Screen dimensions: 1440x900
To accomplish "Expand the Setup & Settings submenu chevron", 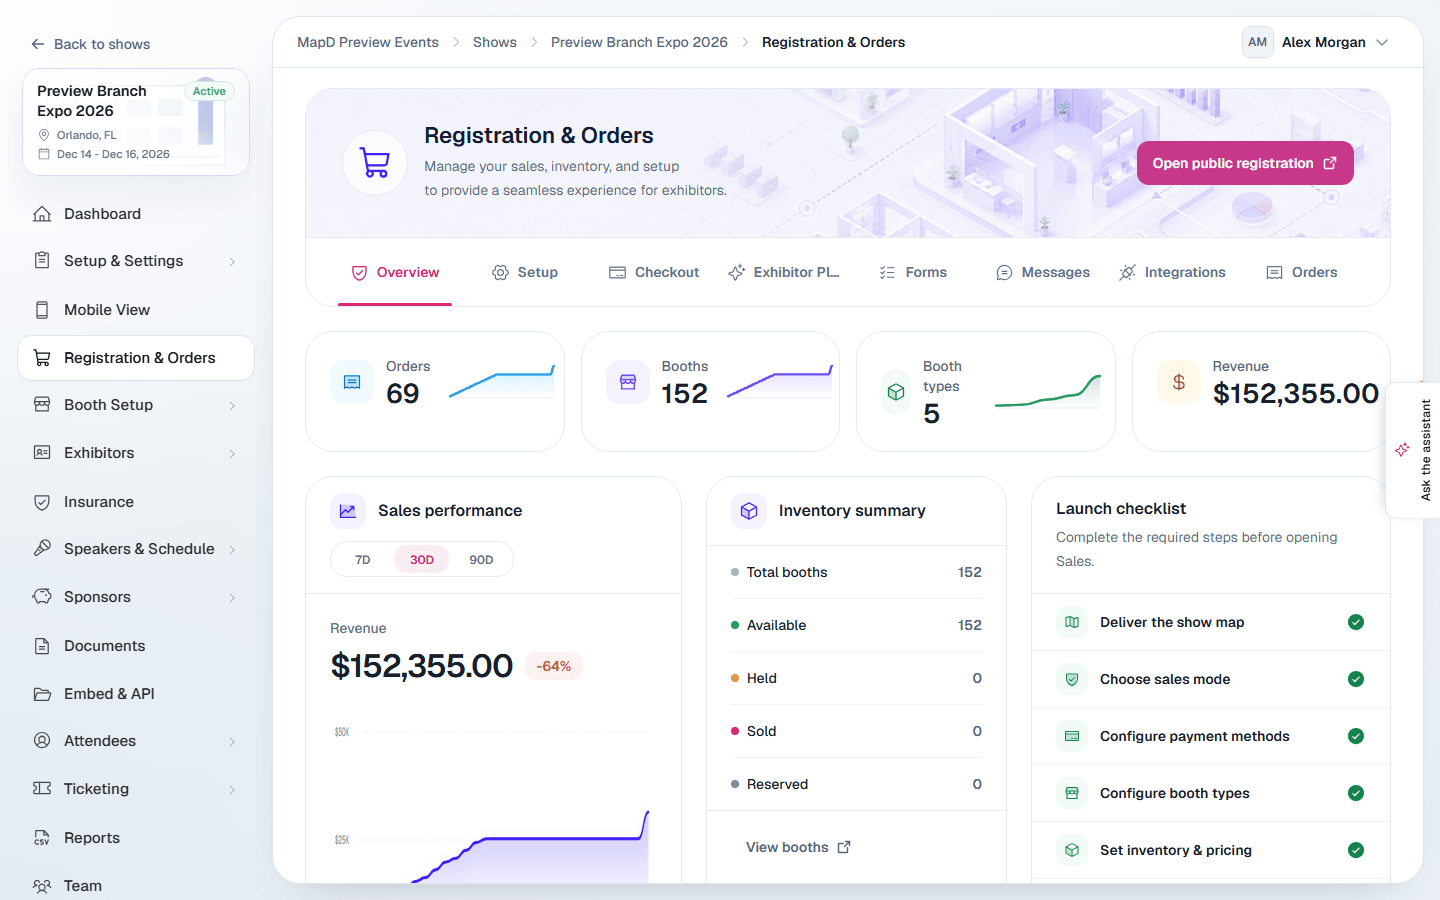I will click(232, 262).
